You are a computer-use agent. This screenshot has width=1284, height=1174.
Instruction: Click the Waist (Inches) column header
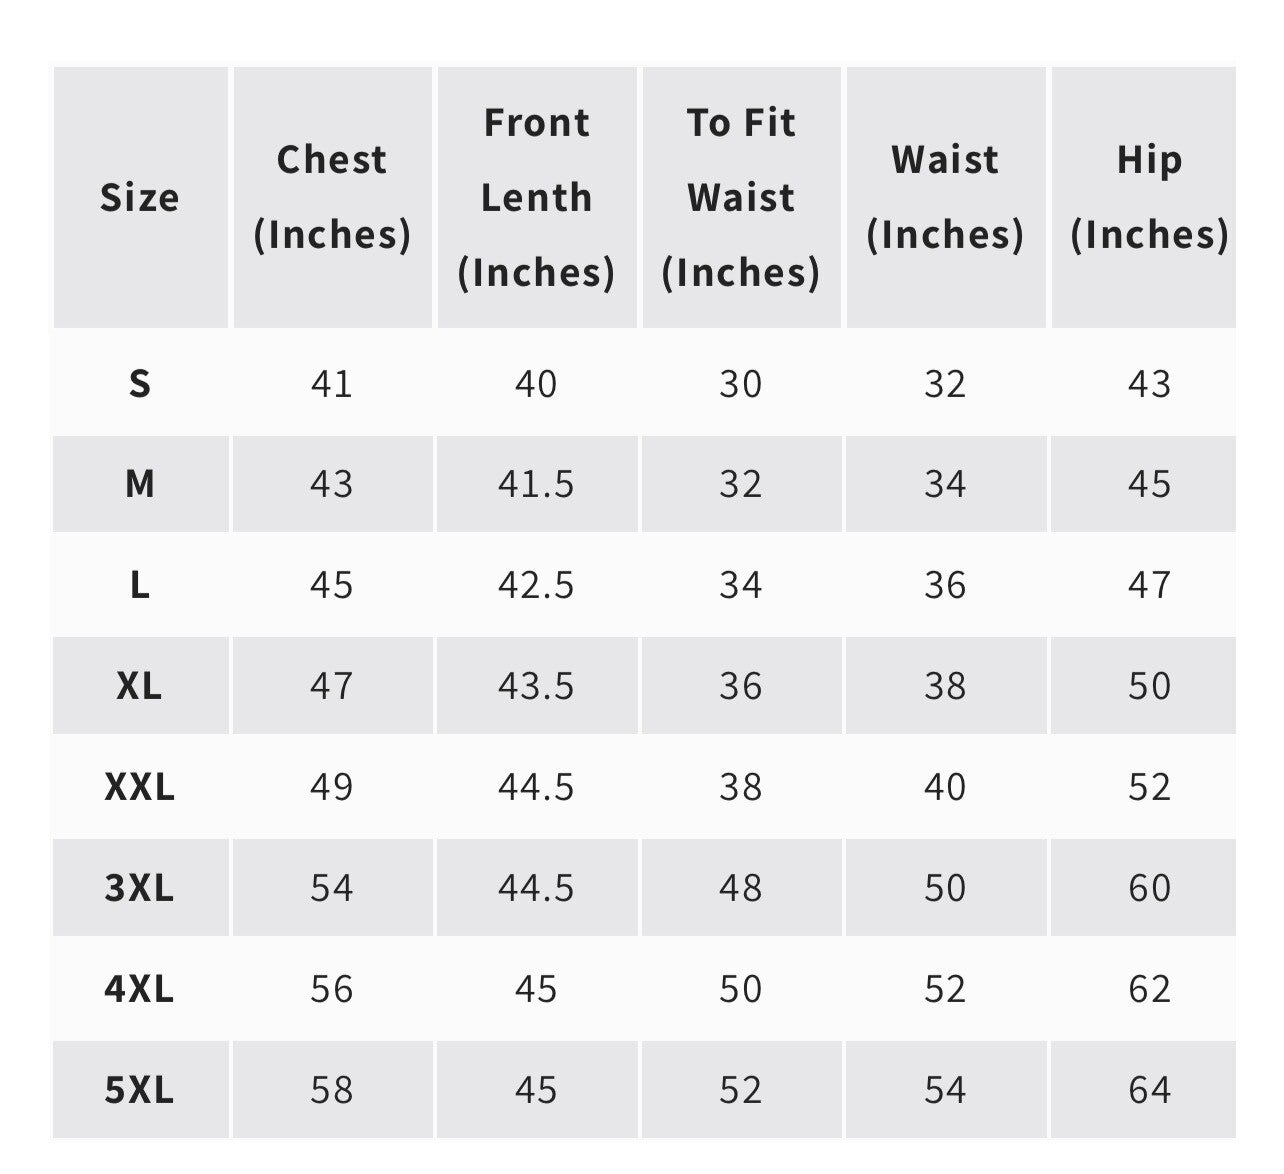[945, 197]
